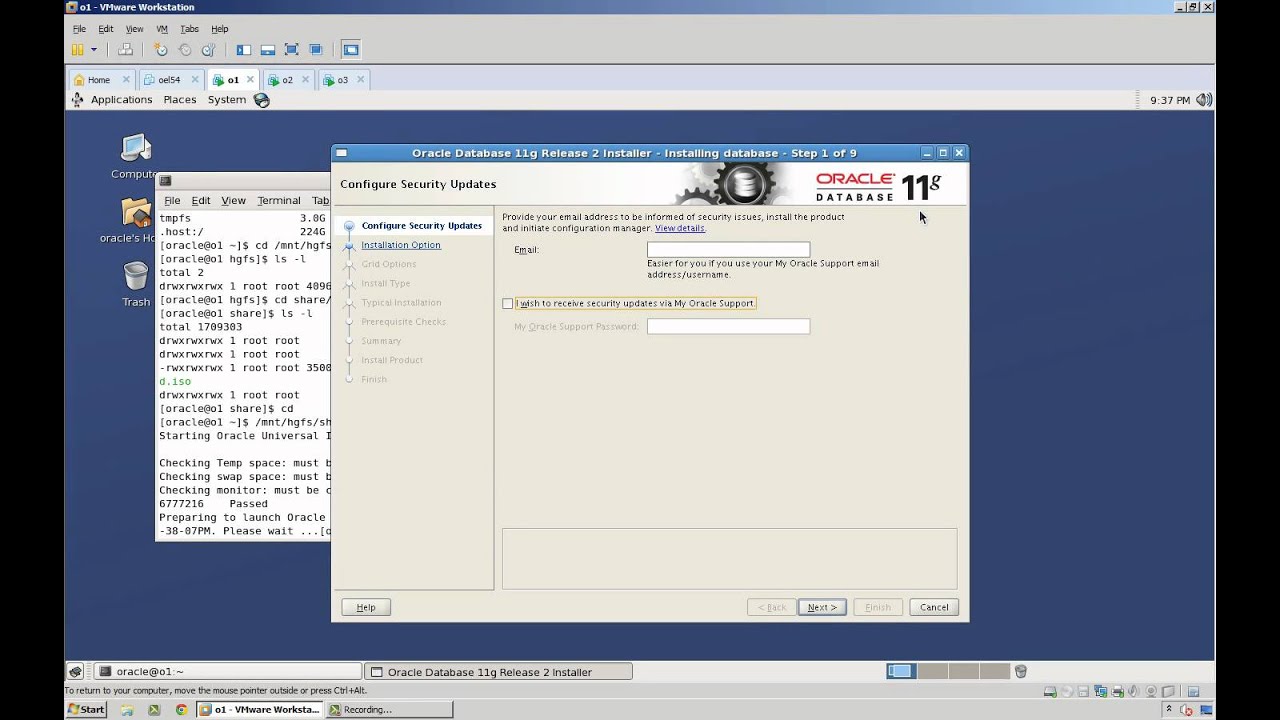
Task: Click the Help button in the installer
Action: (366, 607)
